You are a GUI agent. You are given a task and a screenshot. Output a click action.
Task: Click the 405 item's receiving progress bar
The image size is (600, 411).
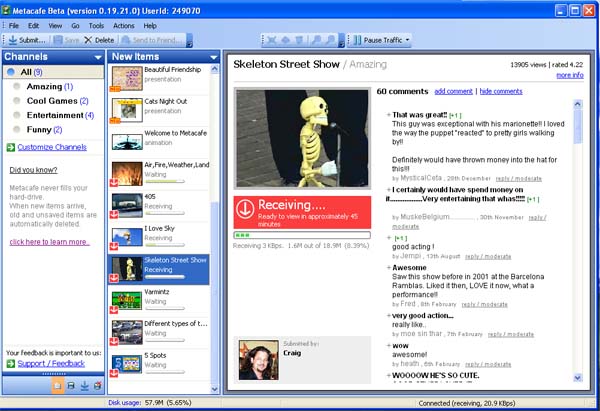tap(165, 213)
